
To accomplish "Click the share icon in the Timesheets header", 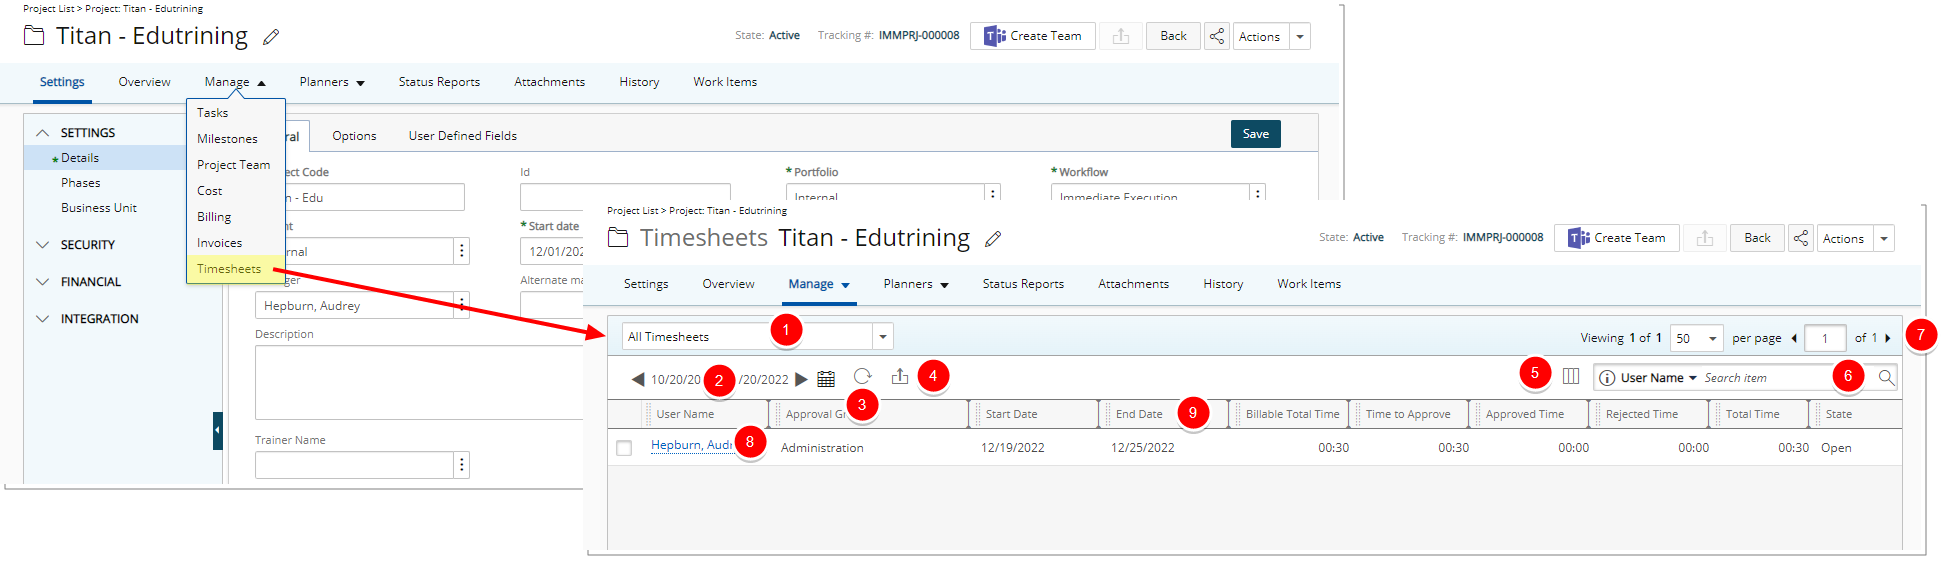I will [1801, 238].
